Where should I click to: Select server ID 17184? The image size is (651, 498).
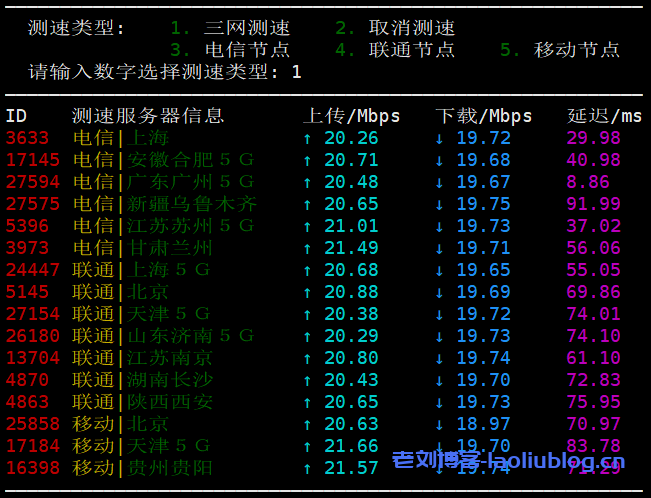click(x=33, y=446)
